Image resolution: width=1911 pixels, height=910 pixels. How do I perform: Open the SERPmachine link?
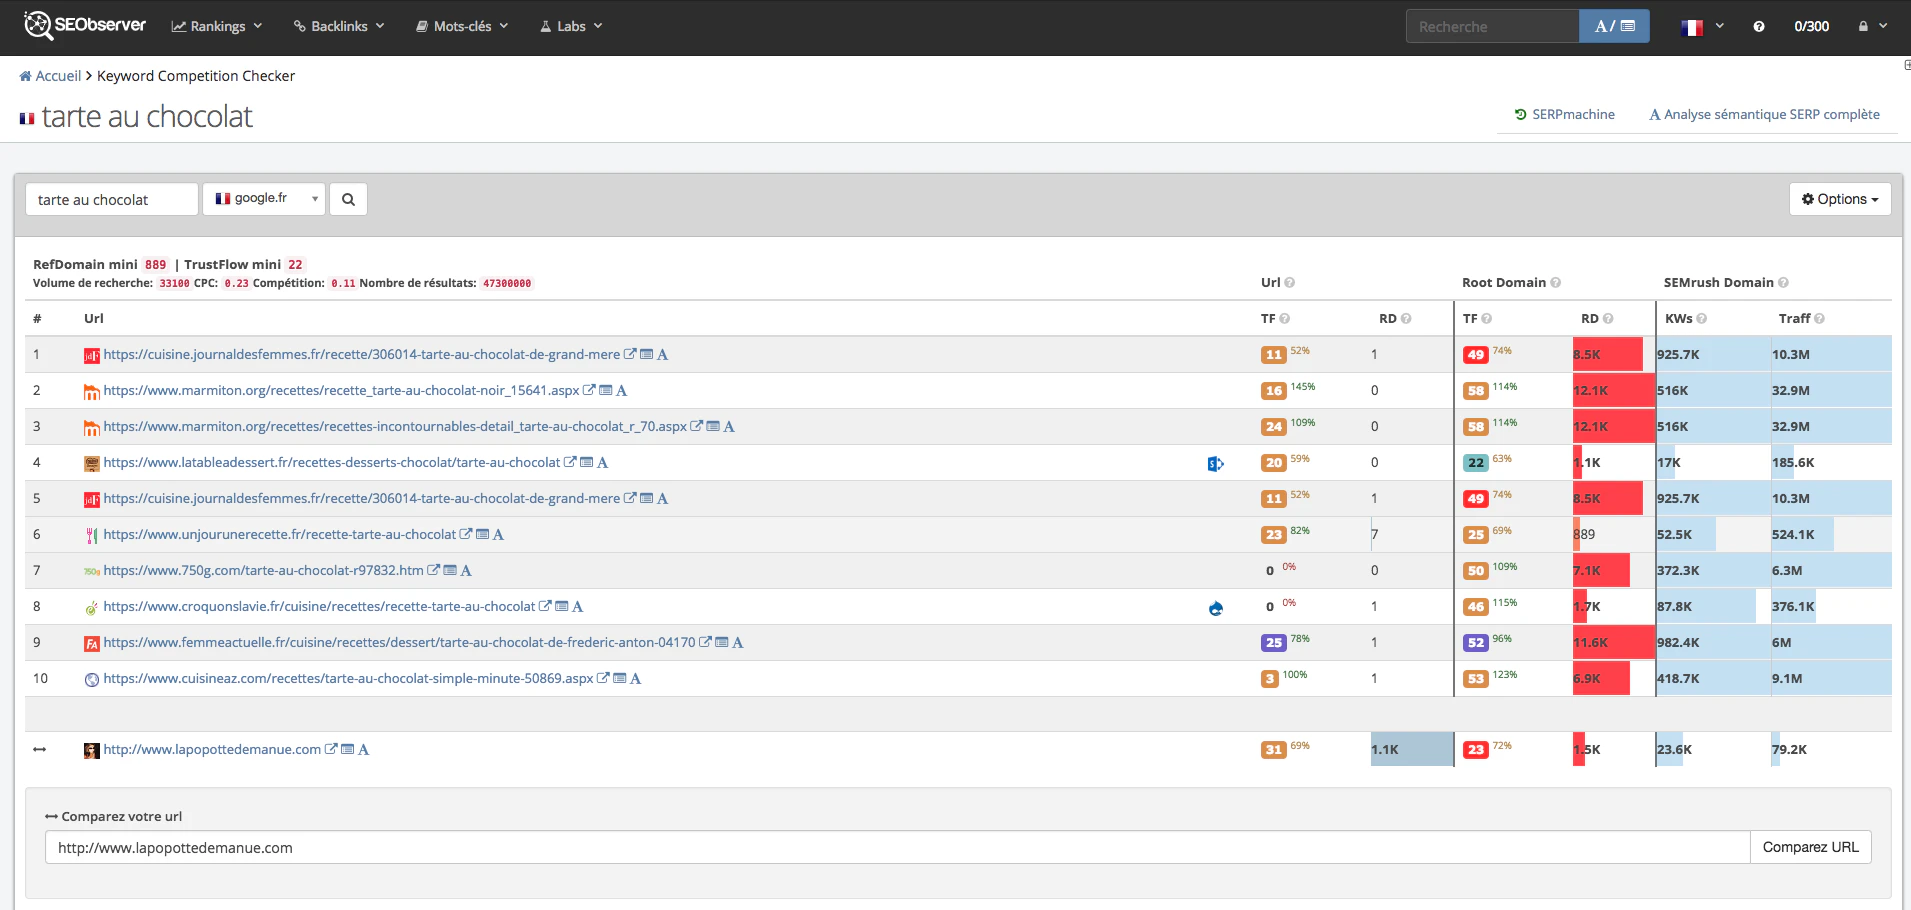tap(1565, 114)
